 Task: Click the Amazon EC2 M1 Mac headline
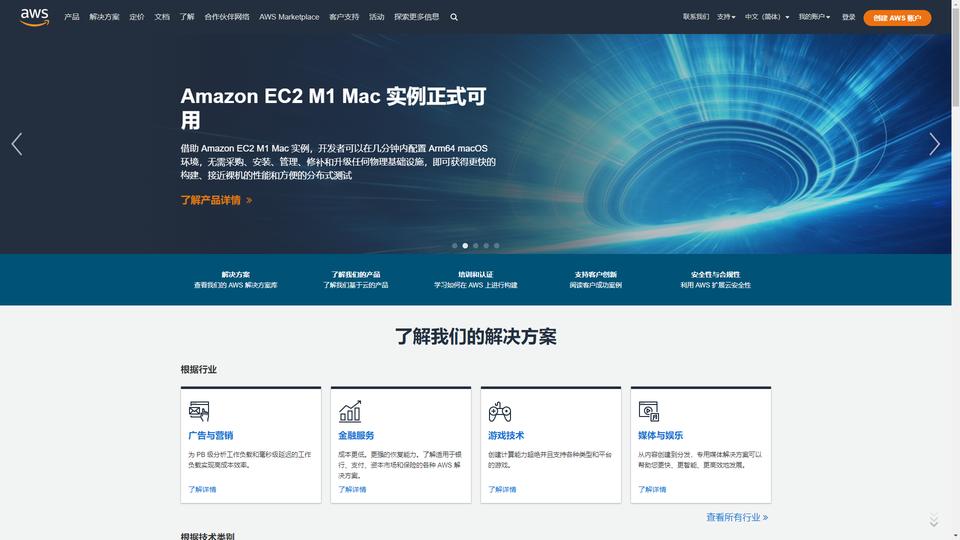[x=333, y=108]
